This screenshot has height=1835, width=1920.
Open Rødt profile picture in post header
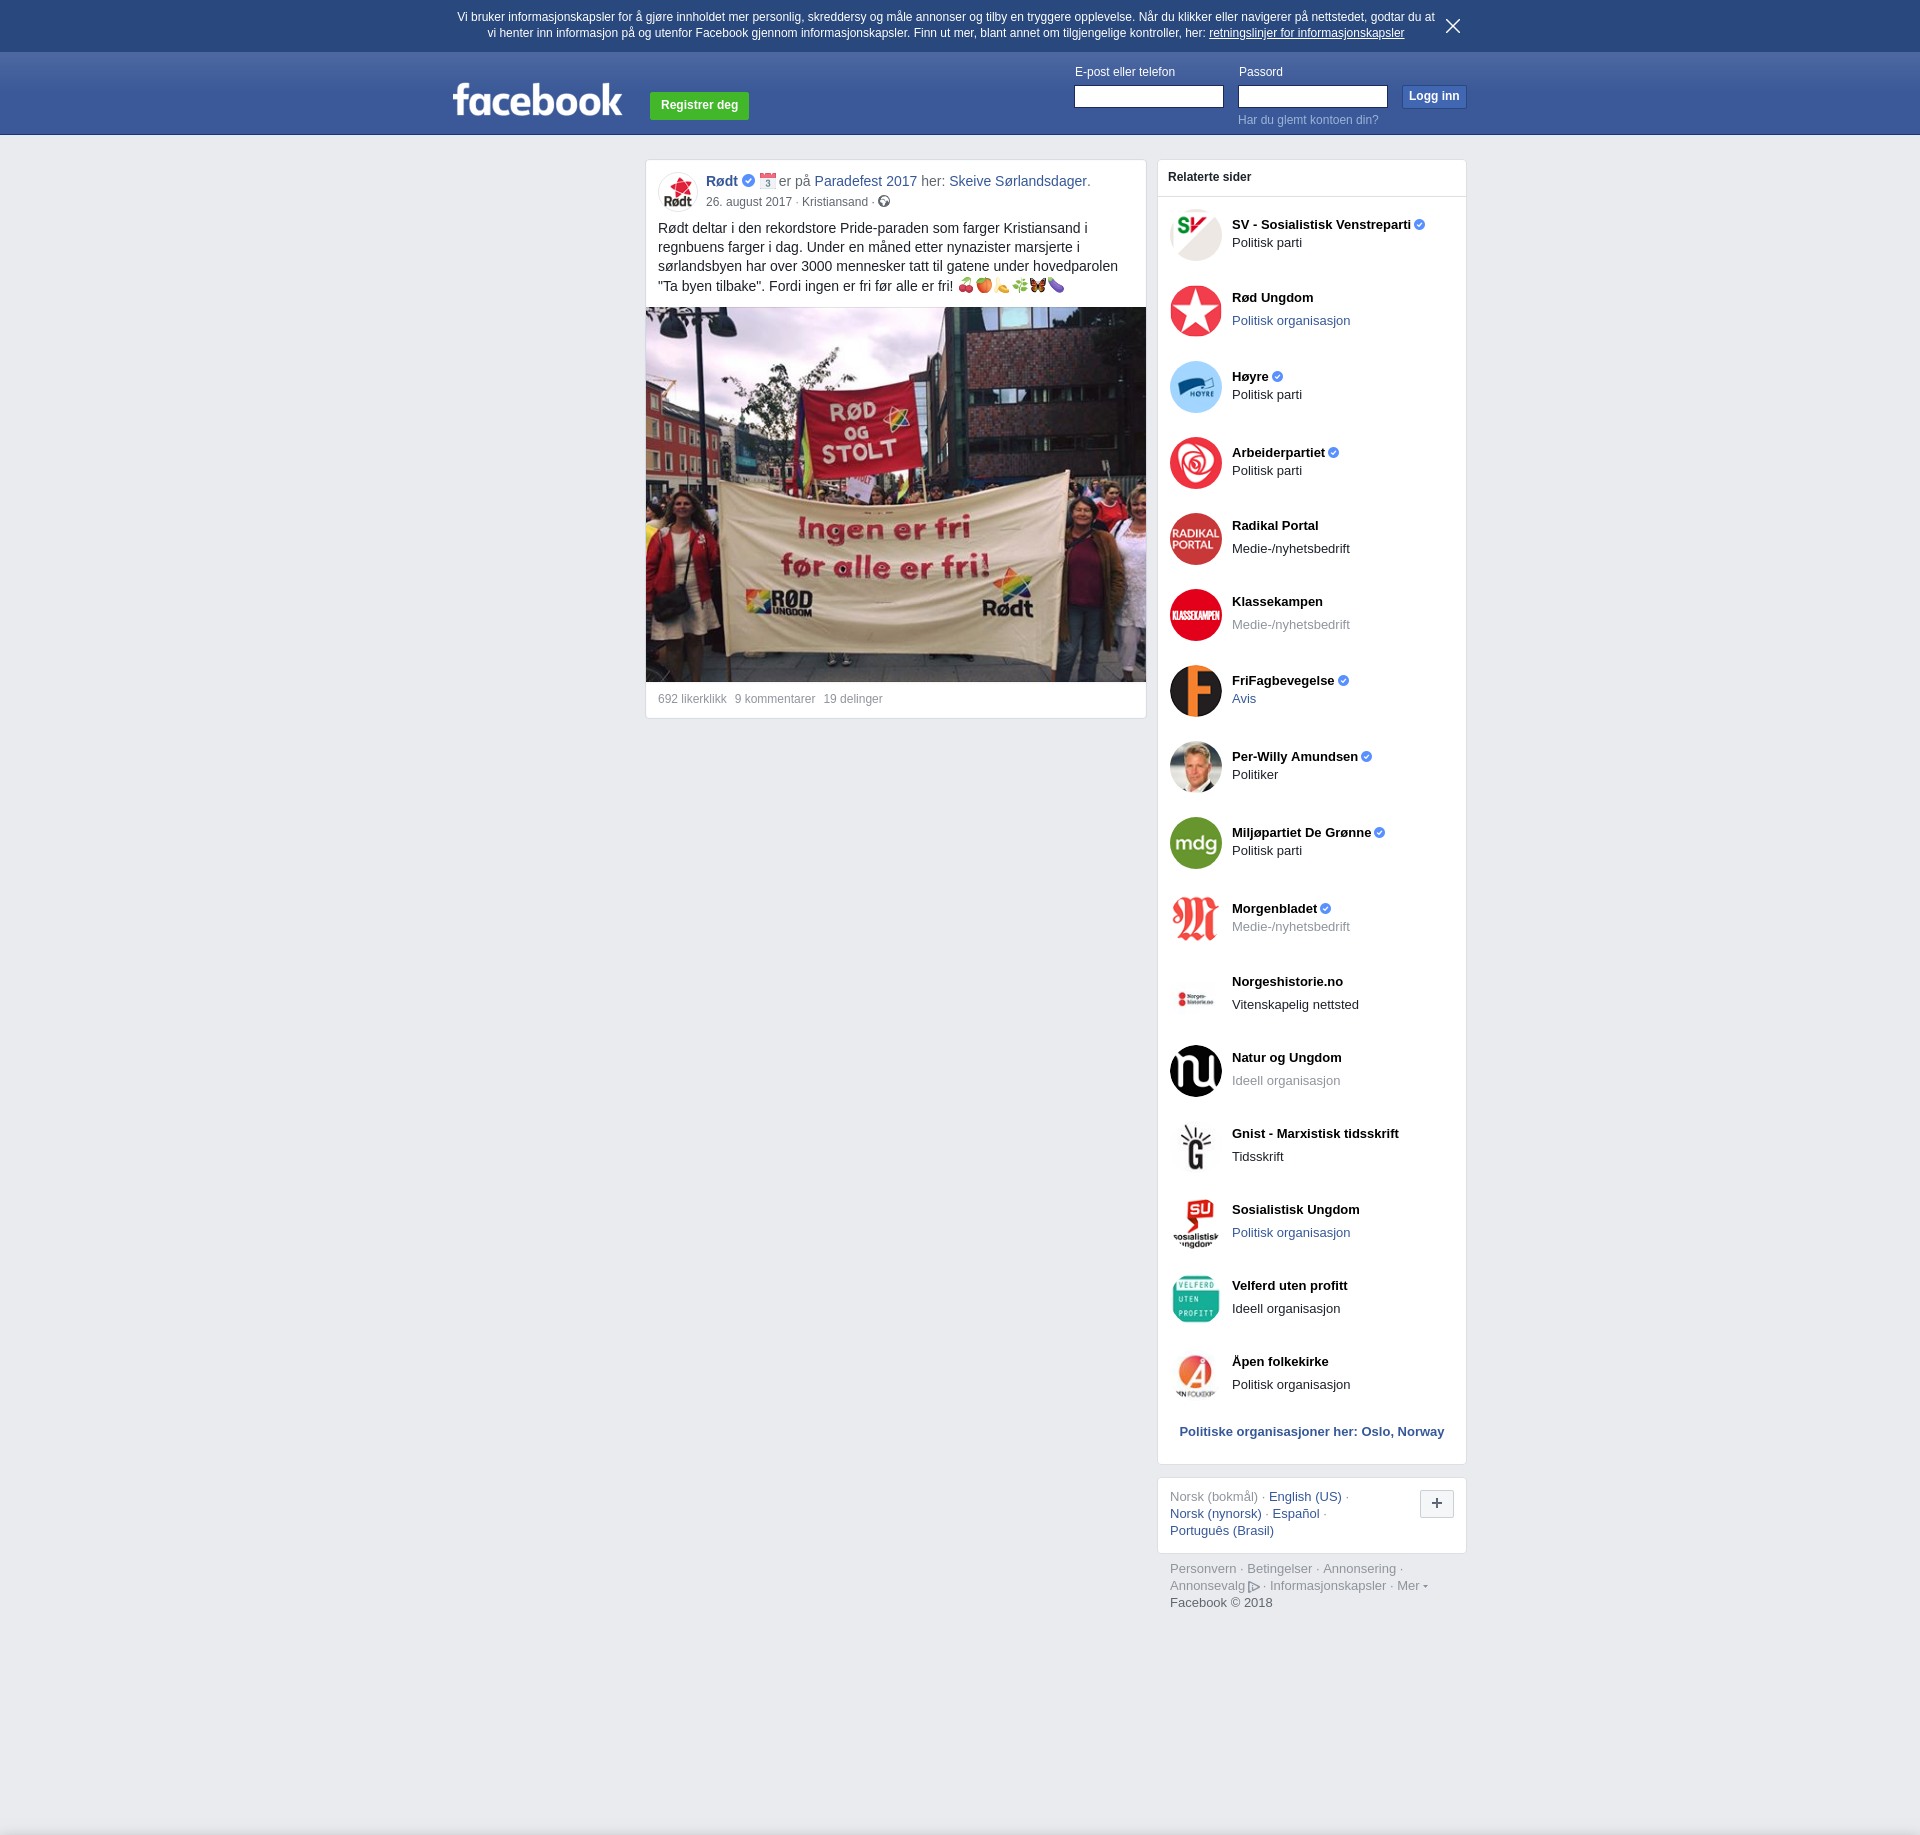click(x=678, y=191)
